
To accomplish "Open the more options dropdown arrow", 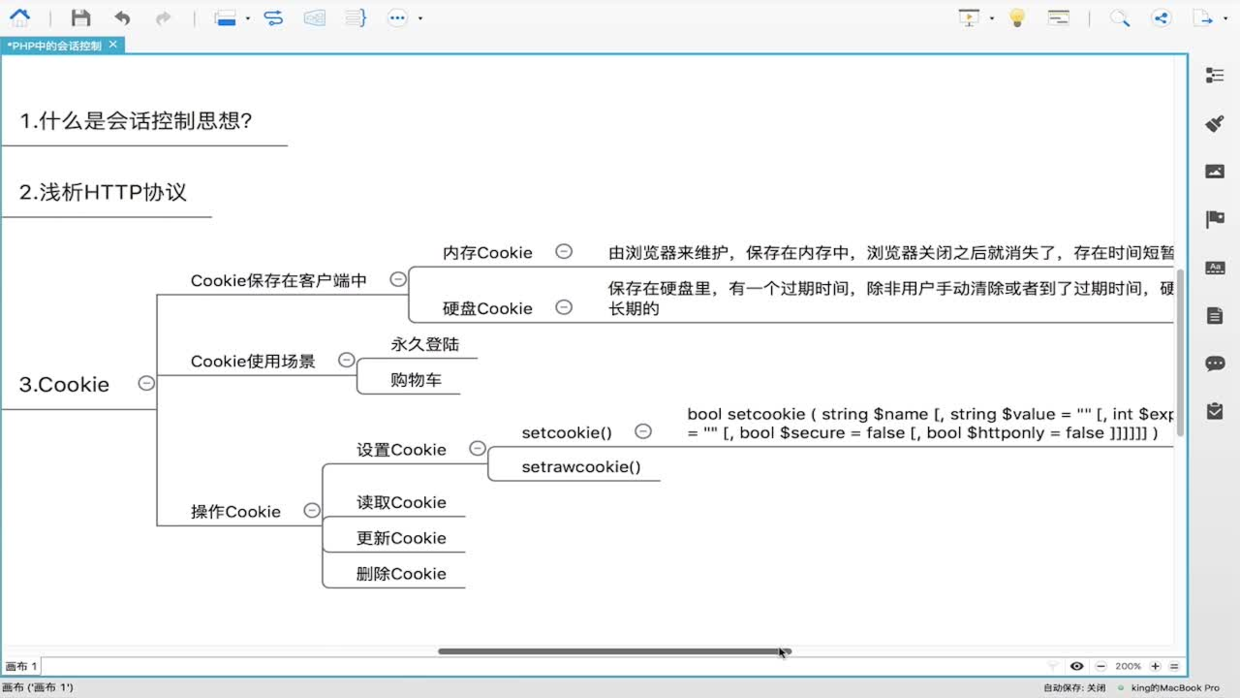I will coord(420,19).
